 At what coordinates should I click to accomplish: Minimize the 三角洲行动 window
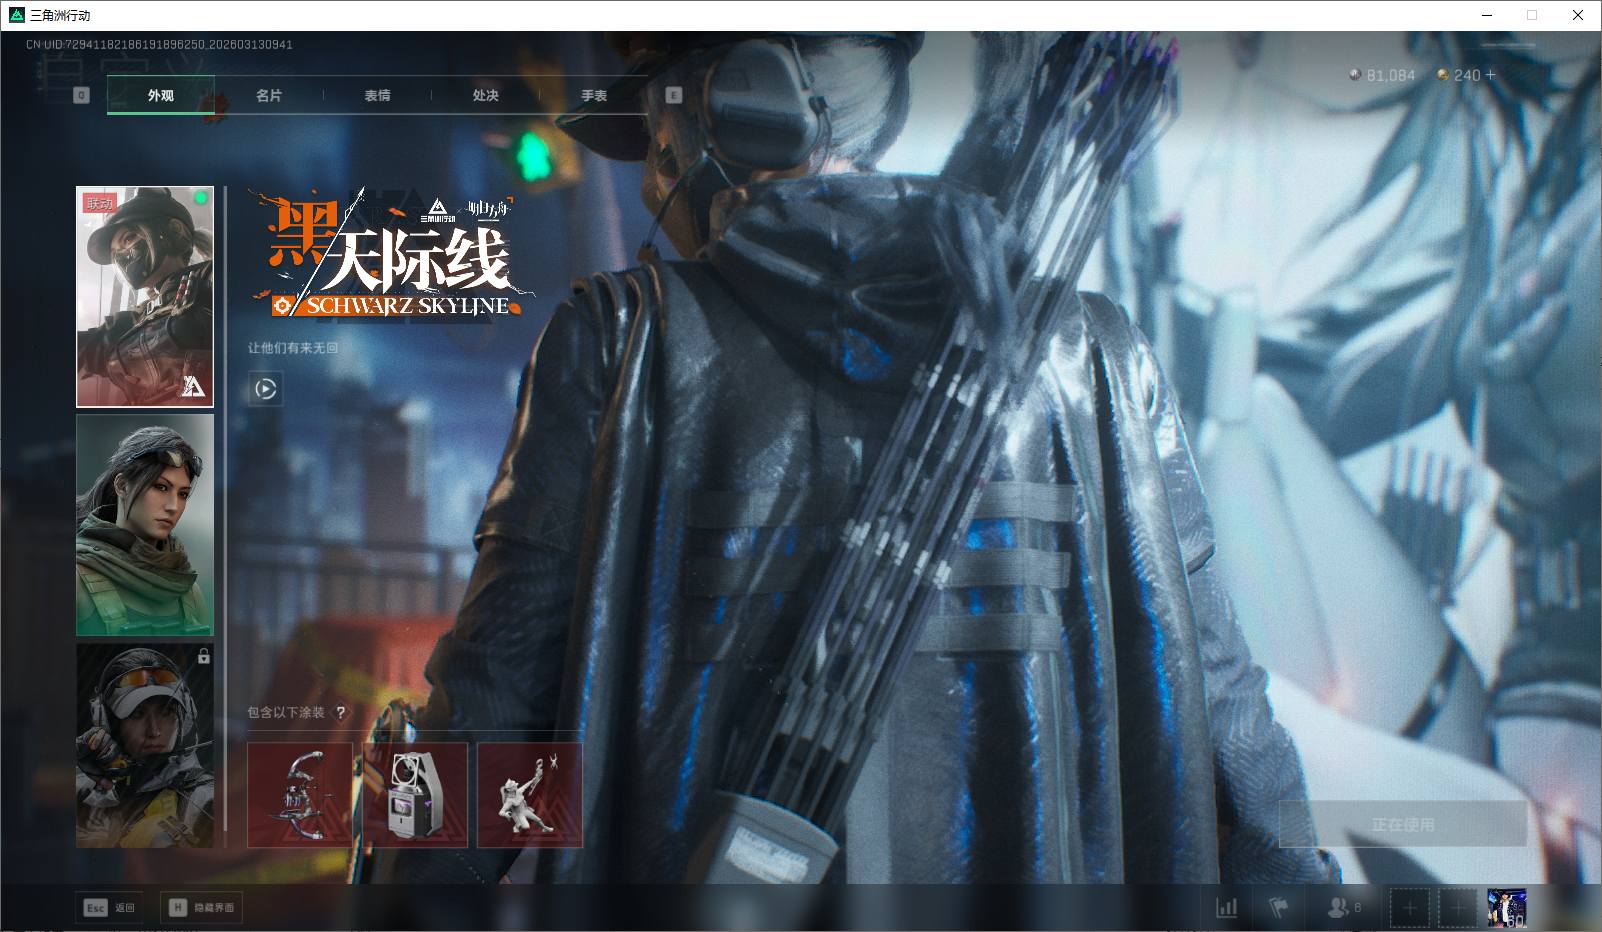tap(1486, 15)
